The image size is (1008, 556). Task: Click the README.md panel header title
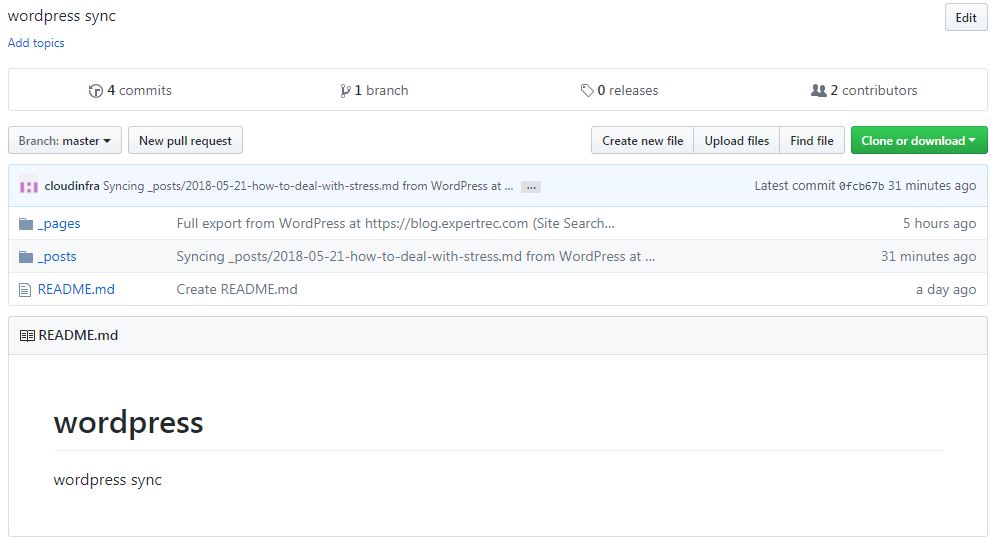(x=78, y=335)
